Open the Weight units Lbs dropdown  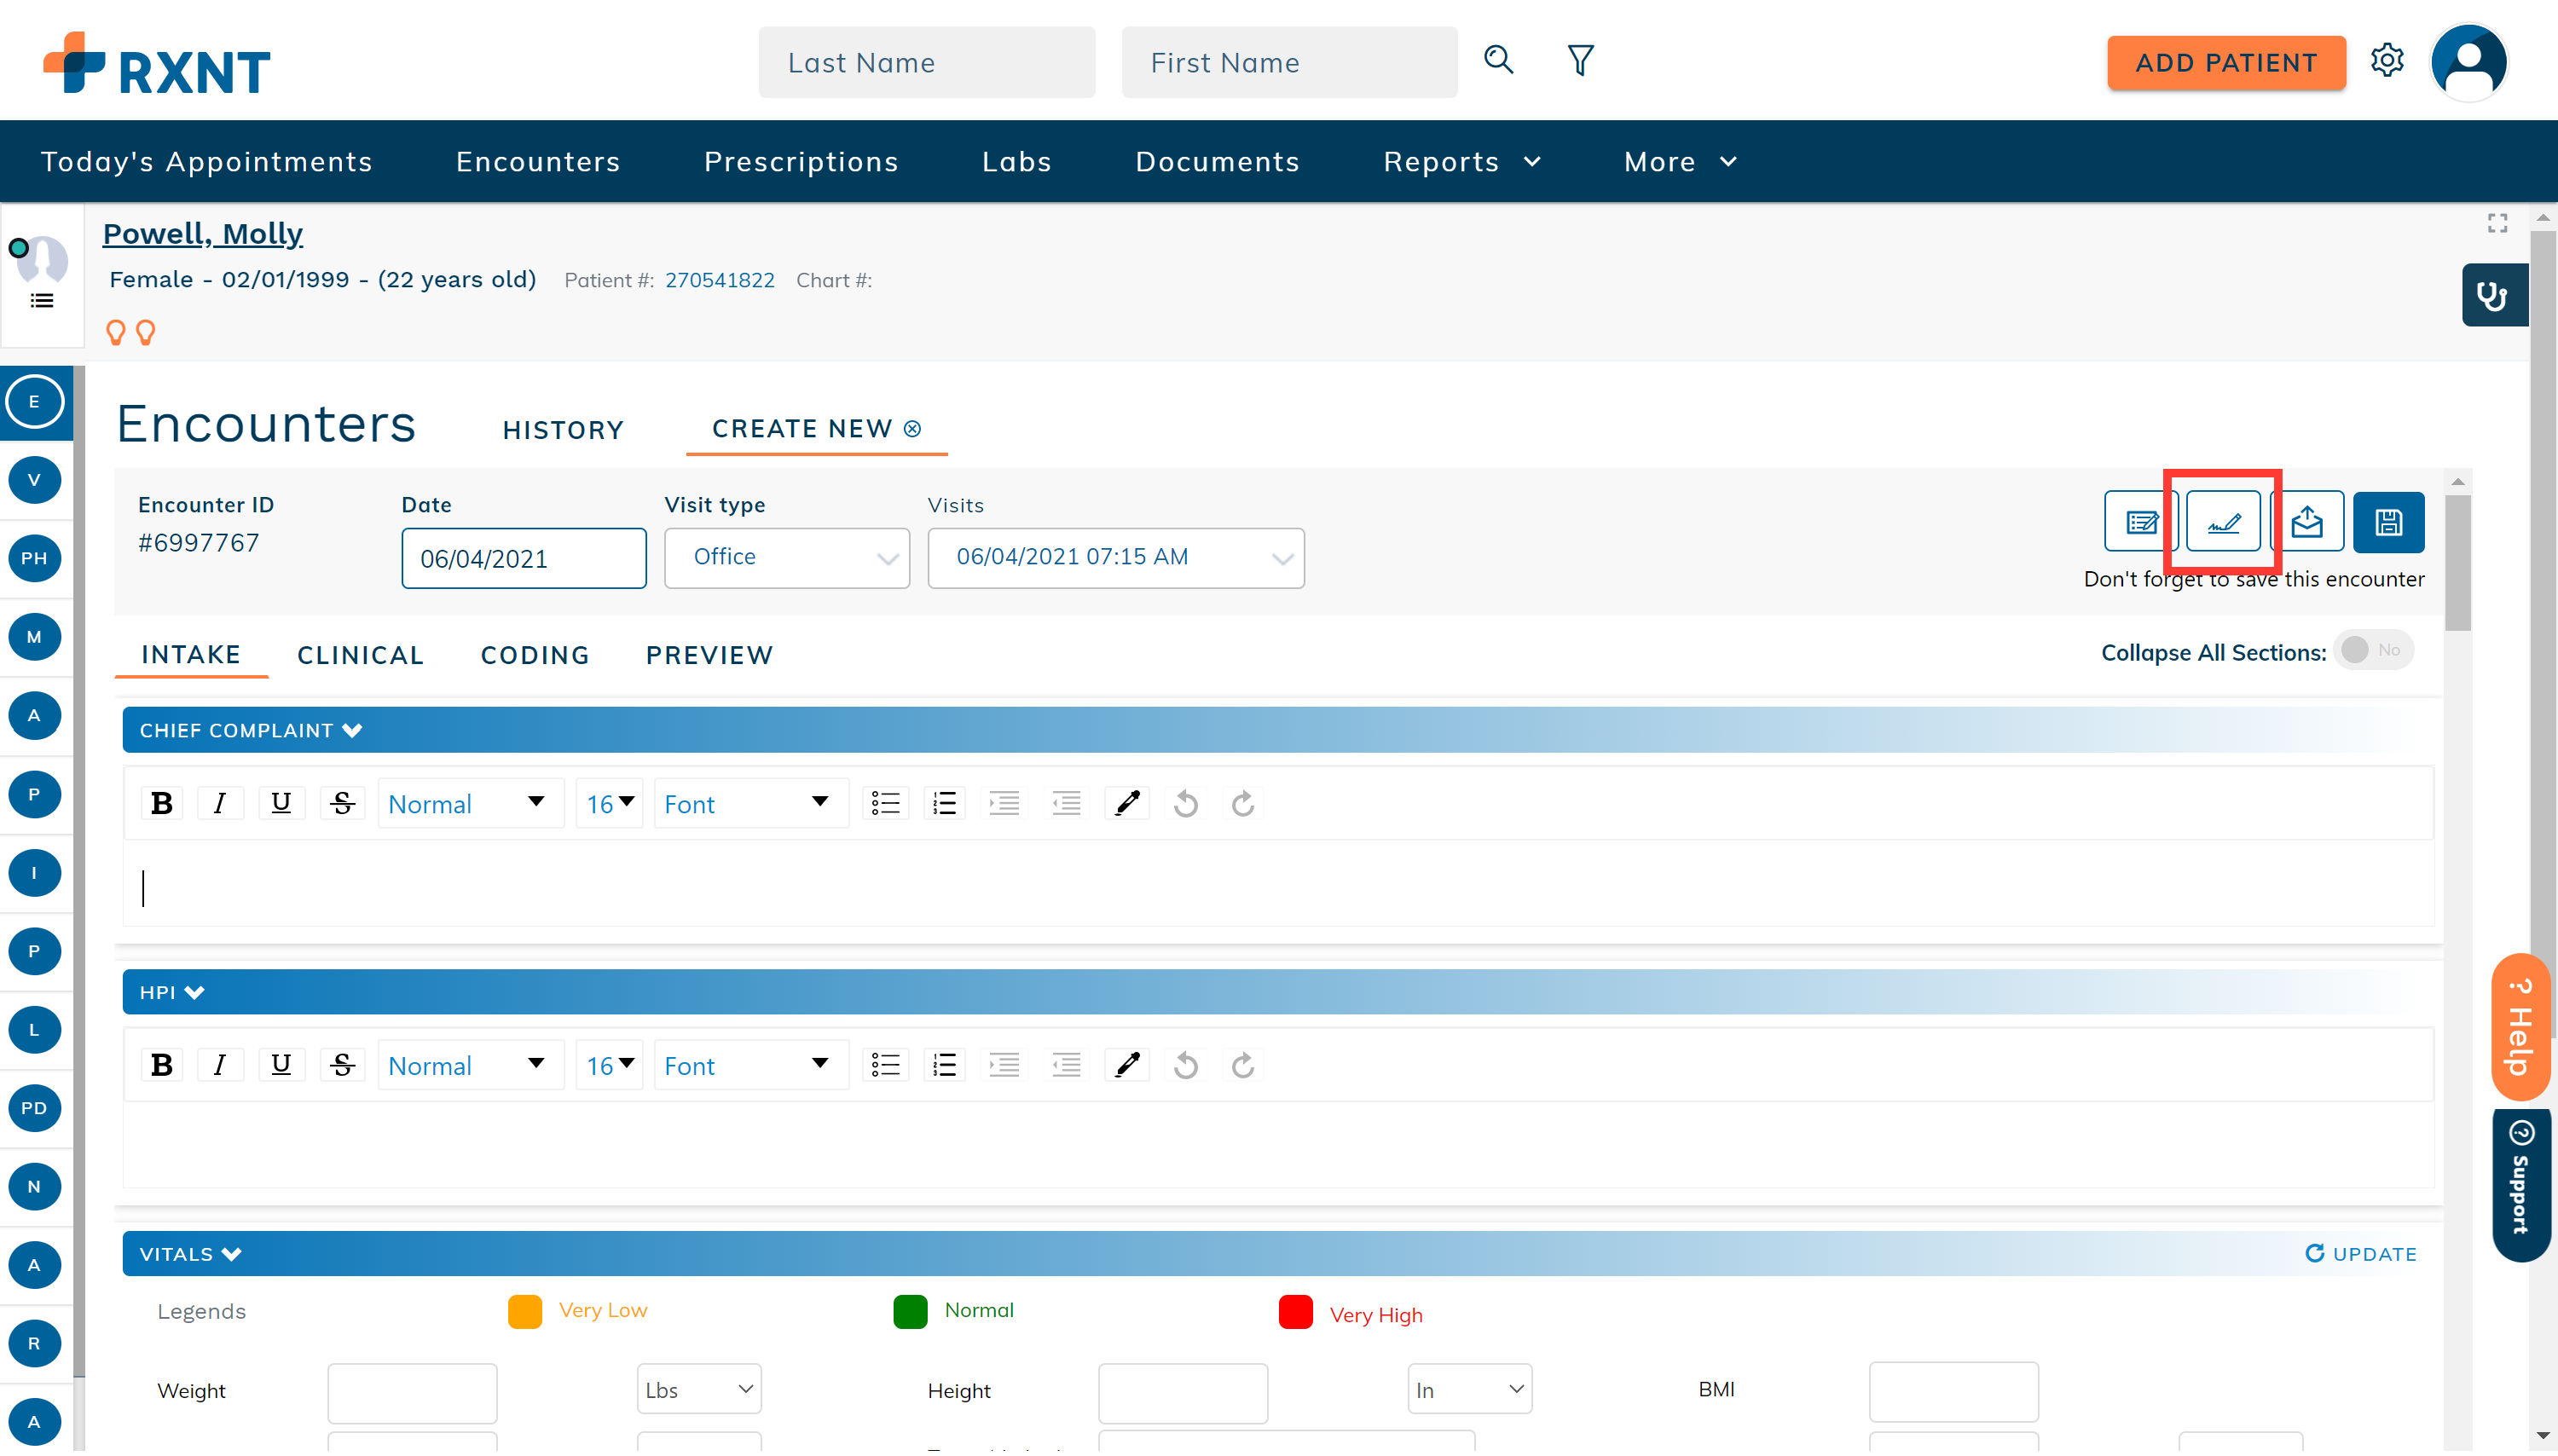point(698,1389)
